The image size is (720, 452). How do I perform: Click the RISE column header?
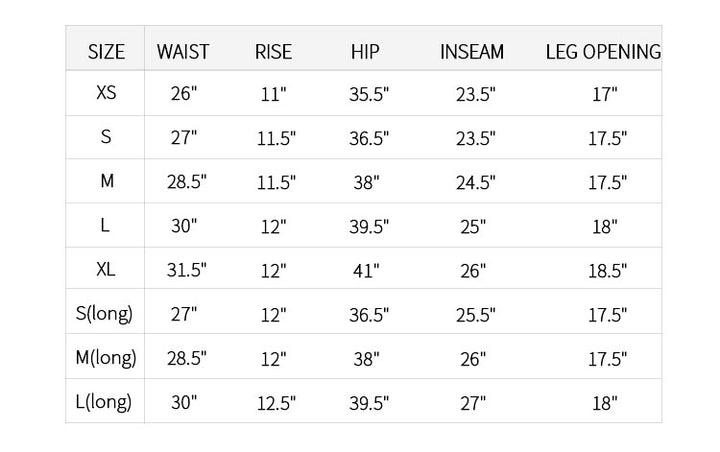pos(273,52)
